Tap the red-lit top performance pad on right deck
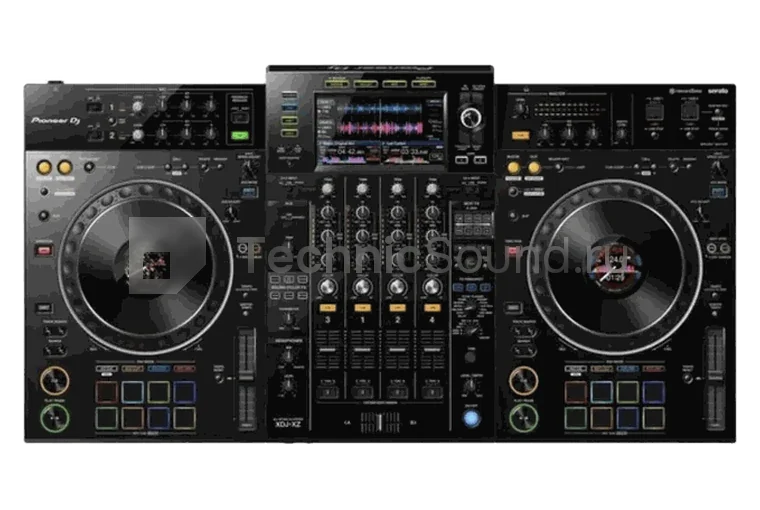 click(x=576, y=392)
